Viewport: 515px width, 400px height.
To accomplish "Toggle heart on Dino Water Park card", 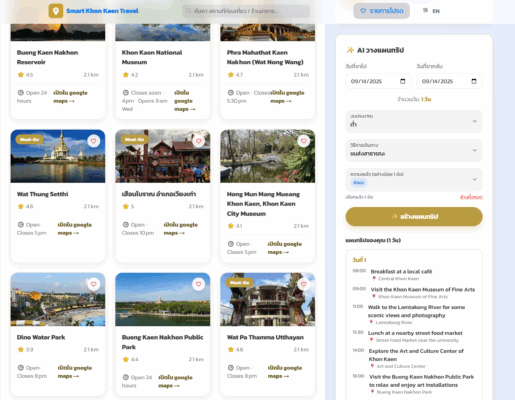I will (94, 284).
